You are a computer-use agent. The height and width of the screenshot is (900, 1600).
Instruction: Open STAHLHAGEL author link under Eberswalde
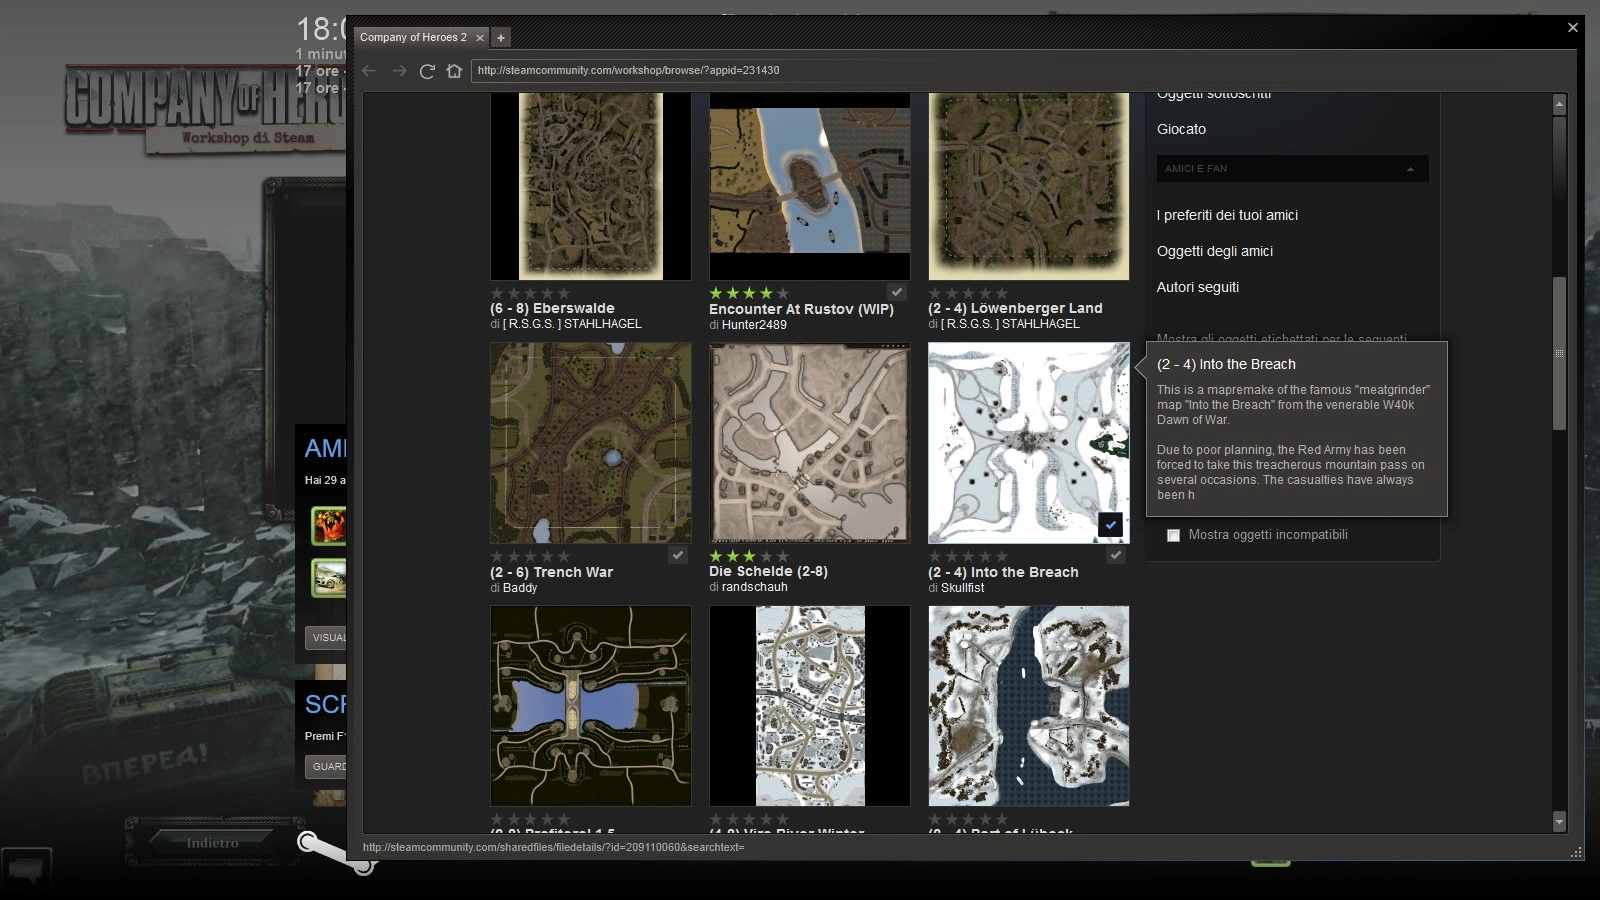(x=572, y=324)
